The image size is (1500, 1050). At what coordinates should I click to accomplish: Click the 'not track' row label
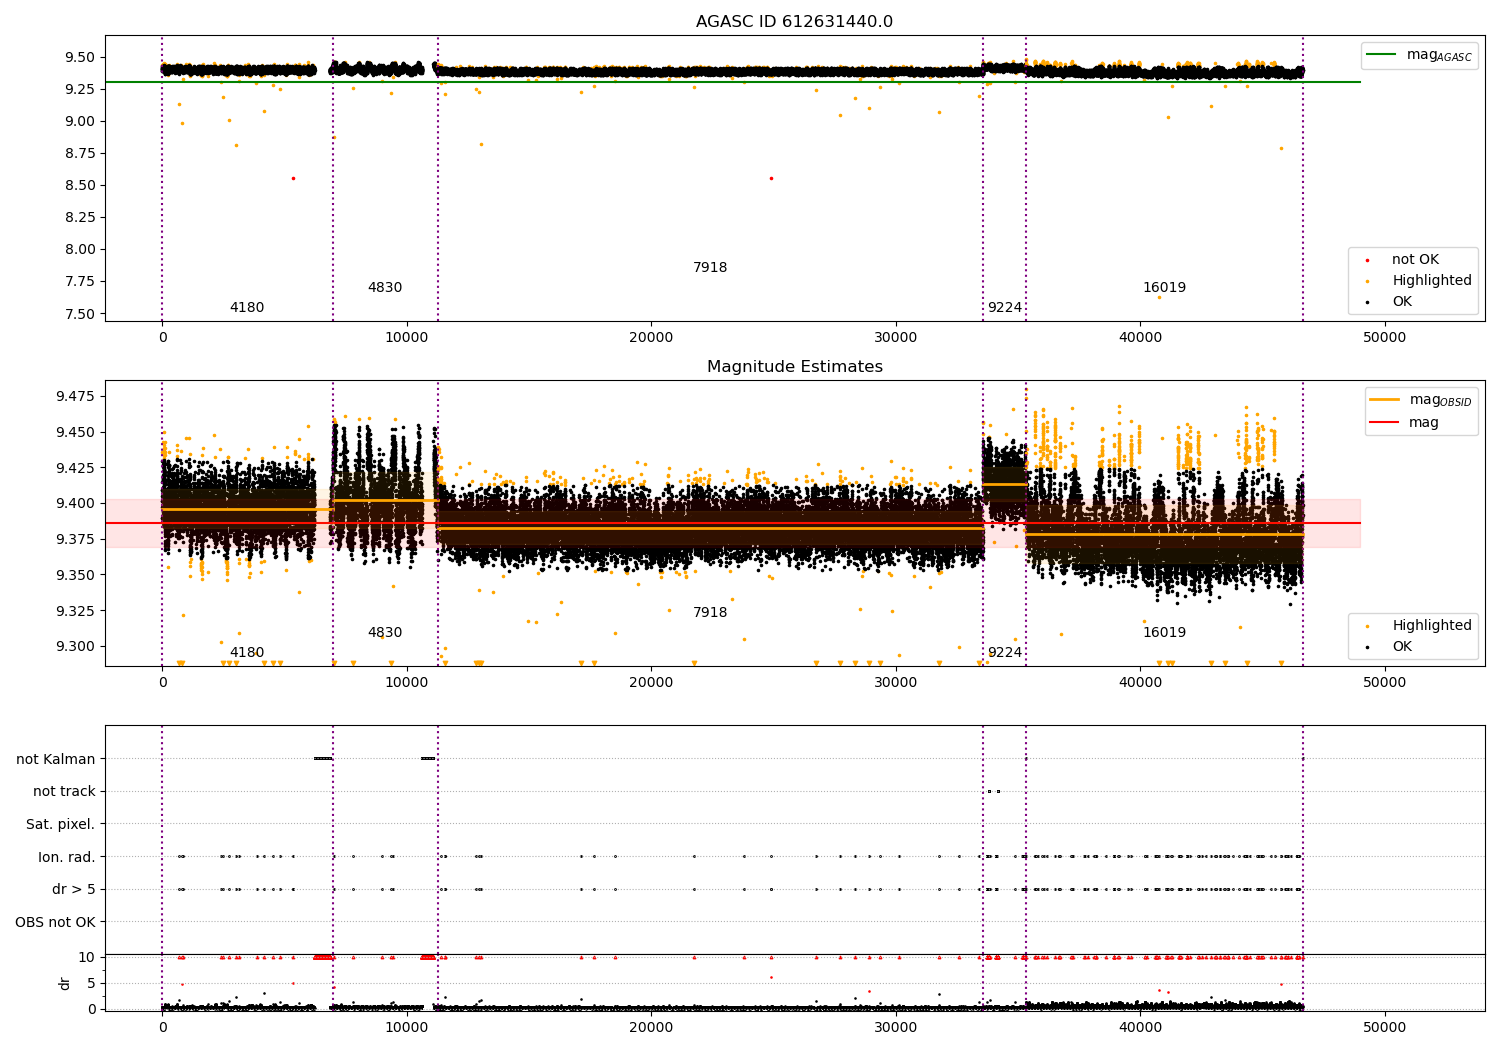point(64,792)
